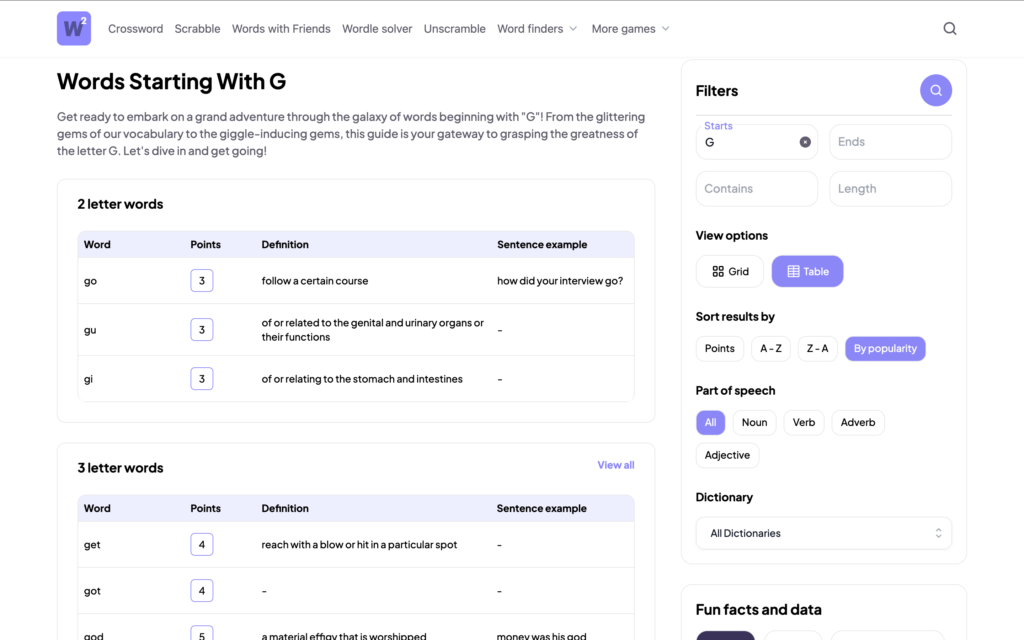
Task: Filter part of speech by Adjective
Action: pos(727,455)
